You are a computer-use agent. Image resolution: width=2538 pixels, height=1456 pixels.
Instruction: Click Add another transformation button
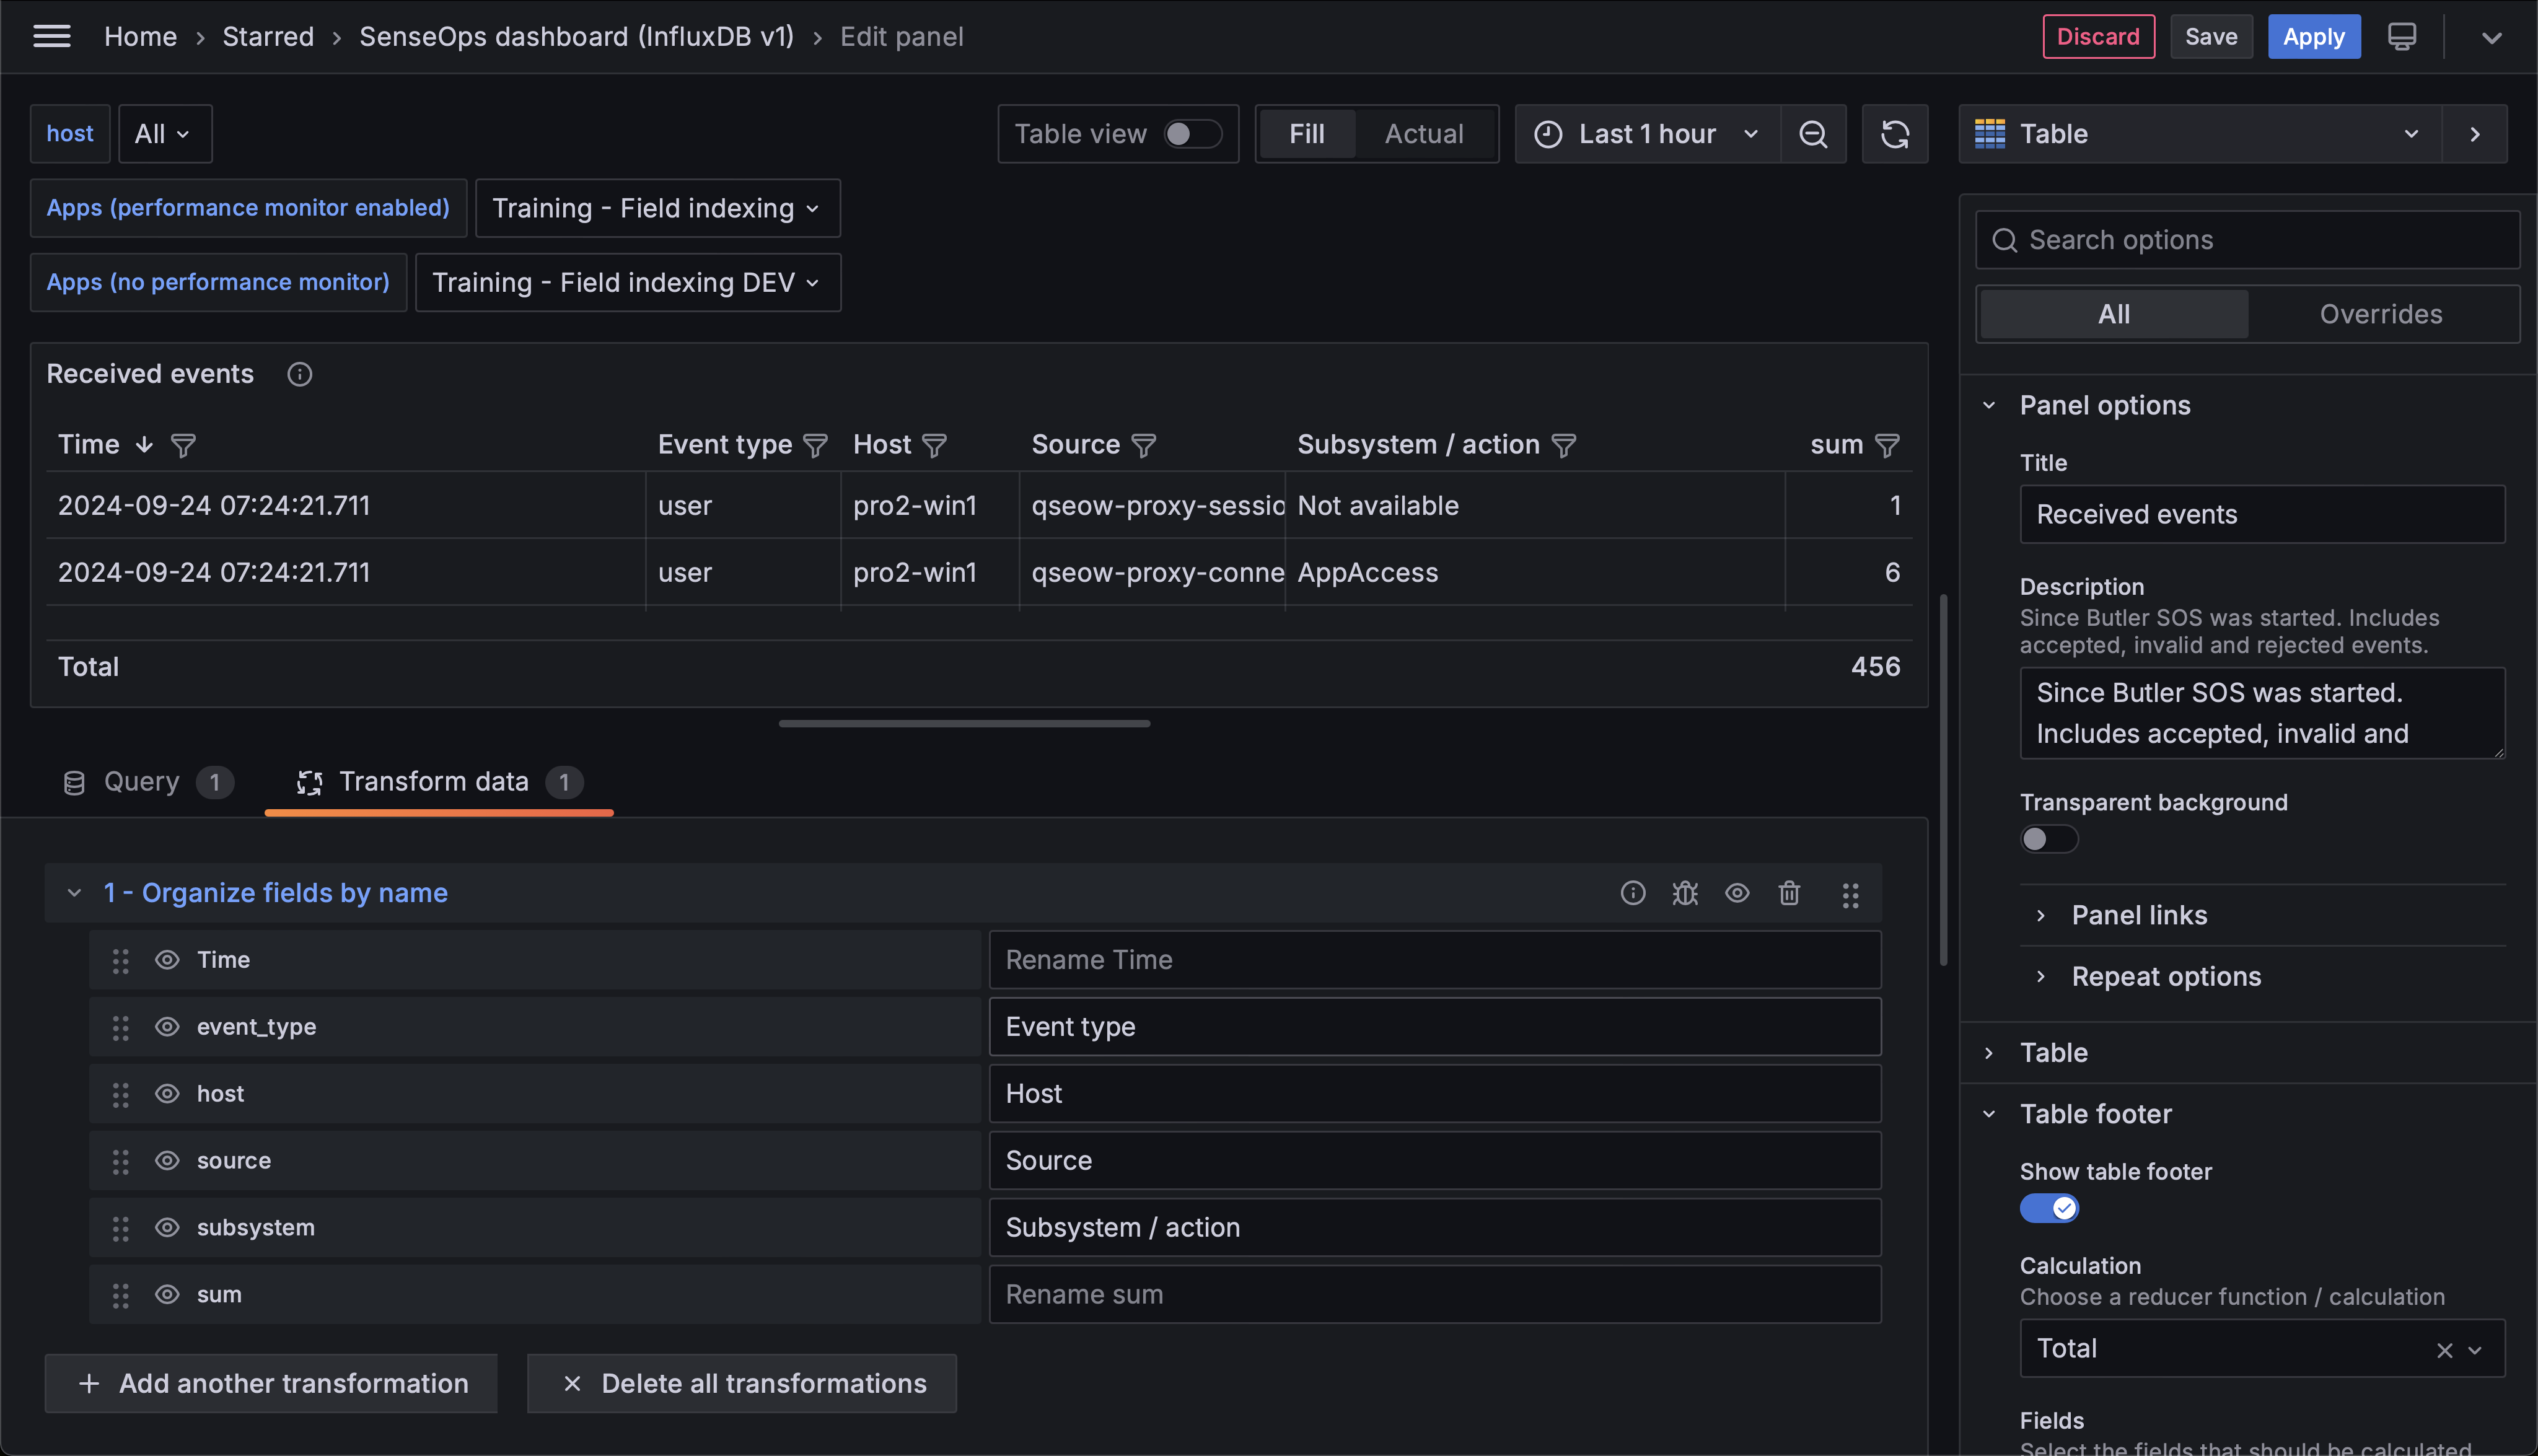271,1383
